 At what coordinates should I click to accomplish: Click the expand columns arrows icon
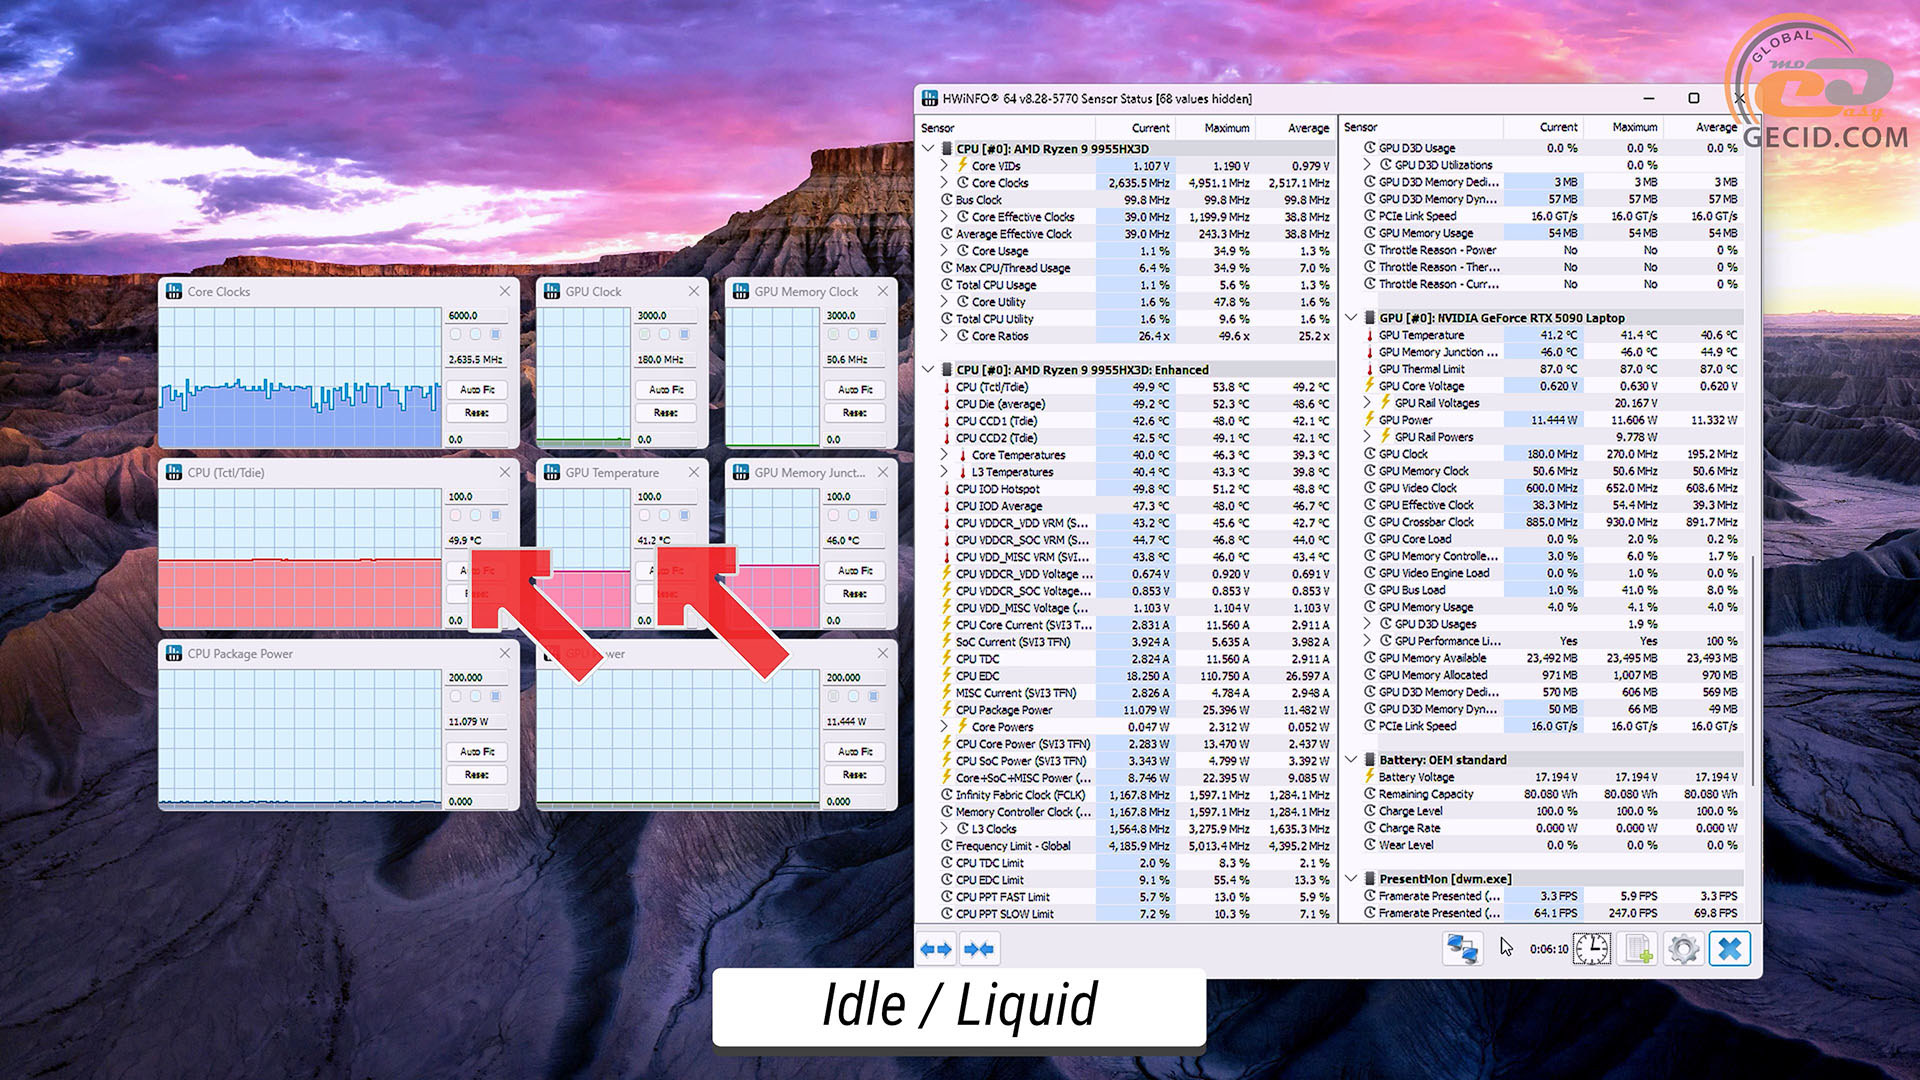click(x=936, y=948)
